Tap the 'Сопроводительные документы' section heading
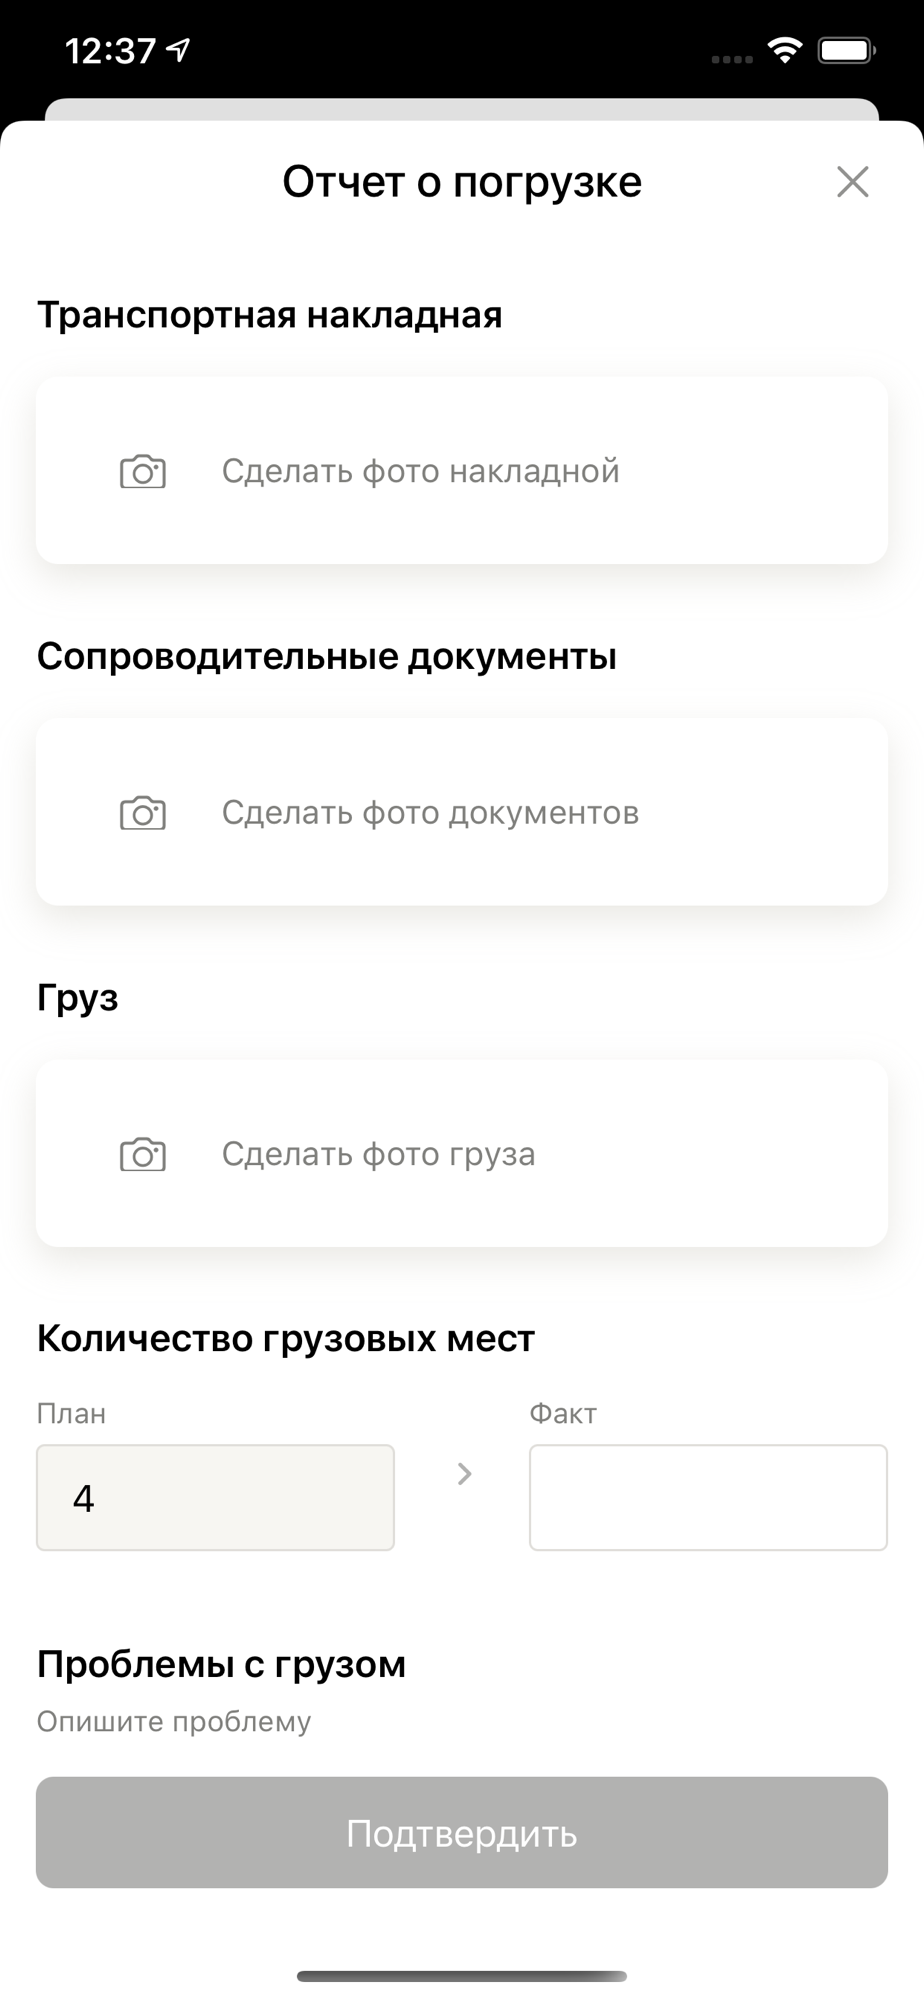Image resolution: width=924 pixels, height=2000 pixels. [327, 657]
